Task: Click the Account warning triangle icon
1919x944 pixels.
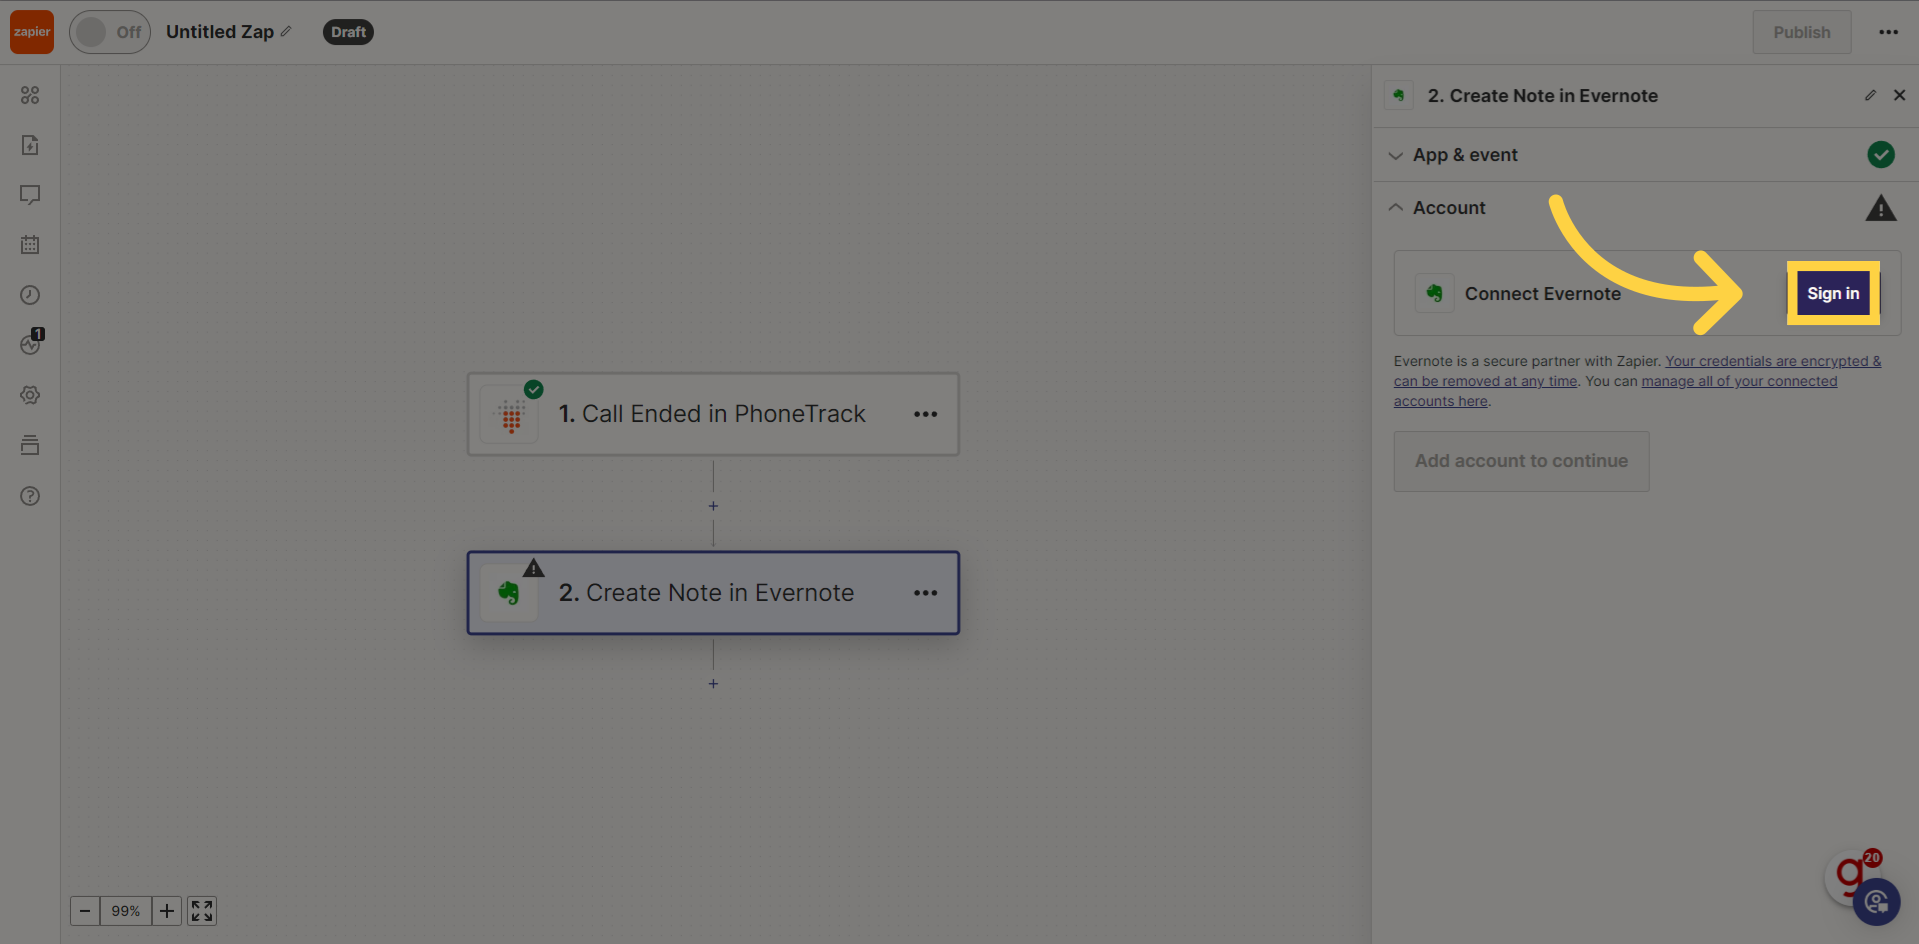Action: click(1881, 208)
